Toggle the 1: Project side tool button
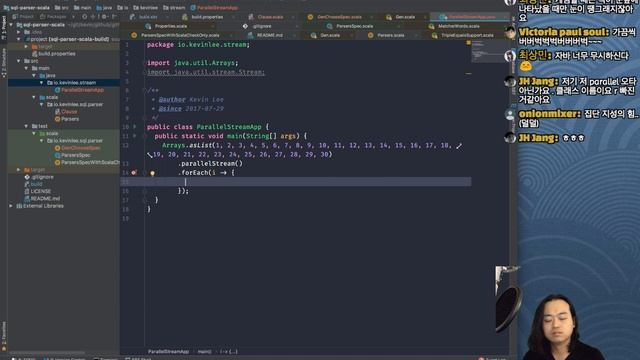Viewport: 640px width, 360px height. (x=4, y=27)
